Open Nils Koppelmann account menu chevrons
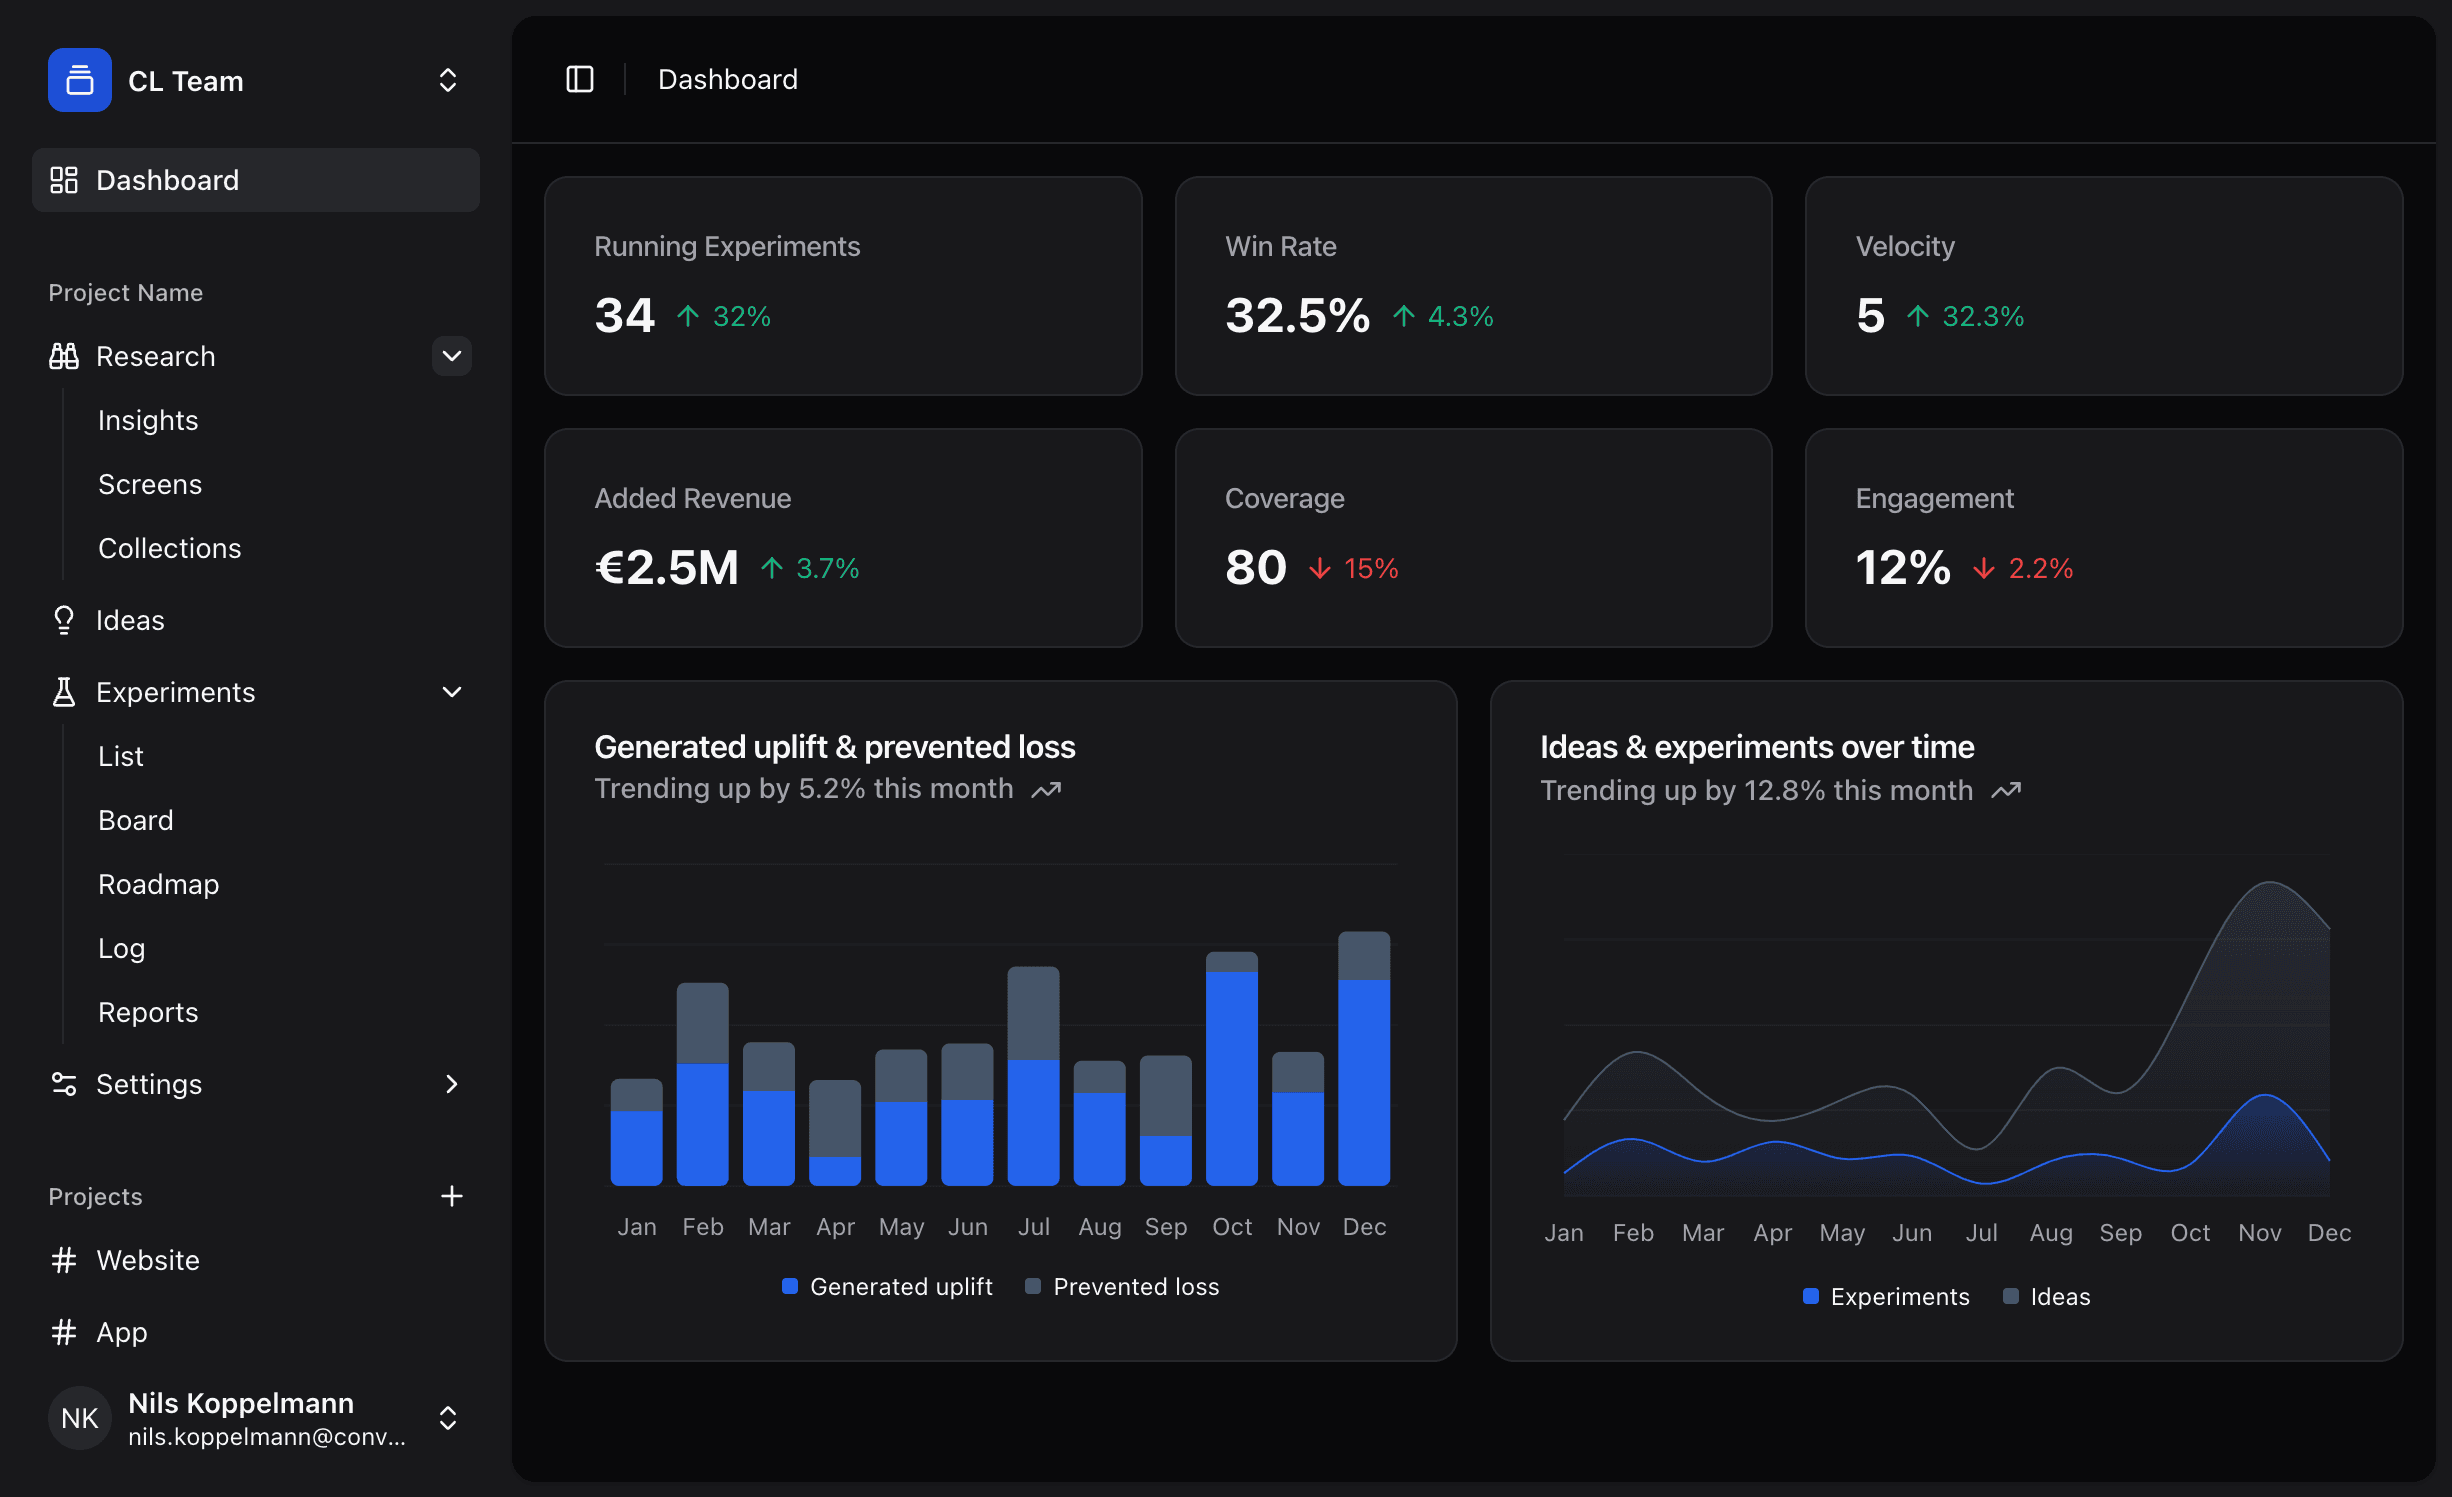The width and height of the screenshot is (2452, 1497). tap(448, 1418)
